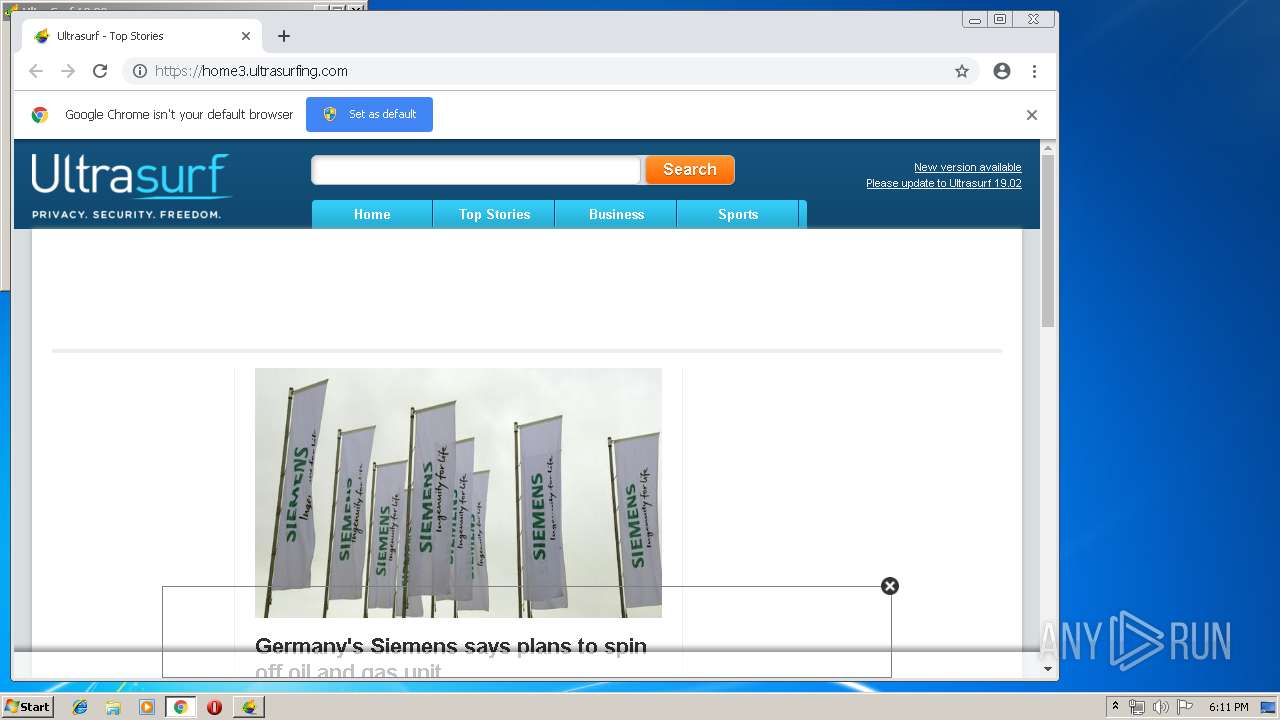Set Chrome as default browser
Screen dimensions: 1280x720
tap(369, 114)
